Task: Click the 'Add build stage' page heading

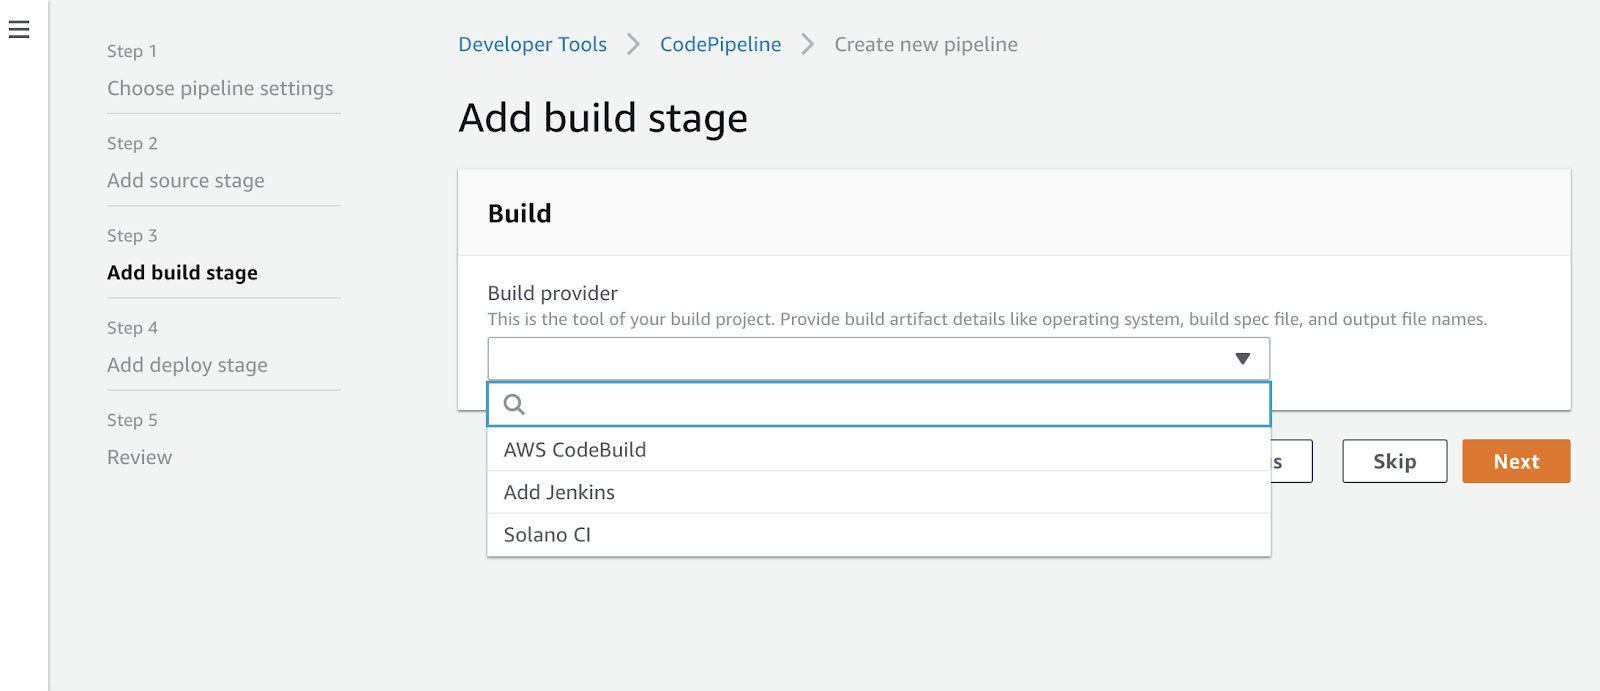Action: click(x=603, y=118)
